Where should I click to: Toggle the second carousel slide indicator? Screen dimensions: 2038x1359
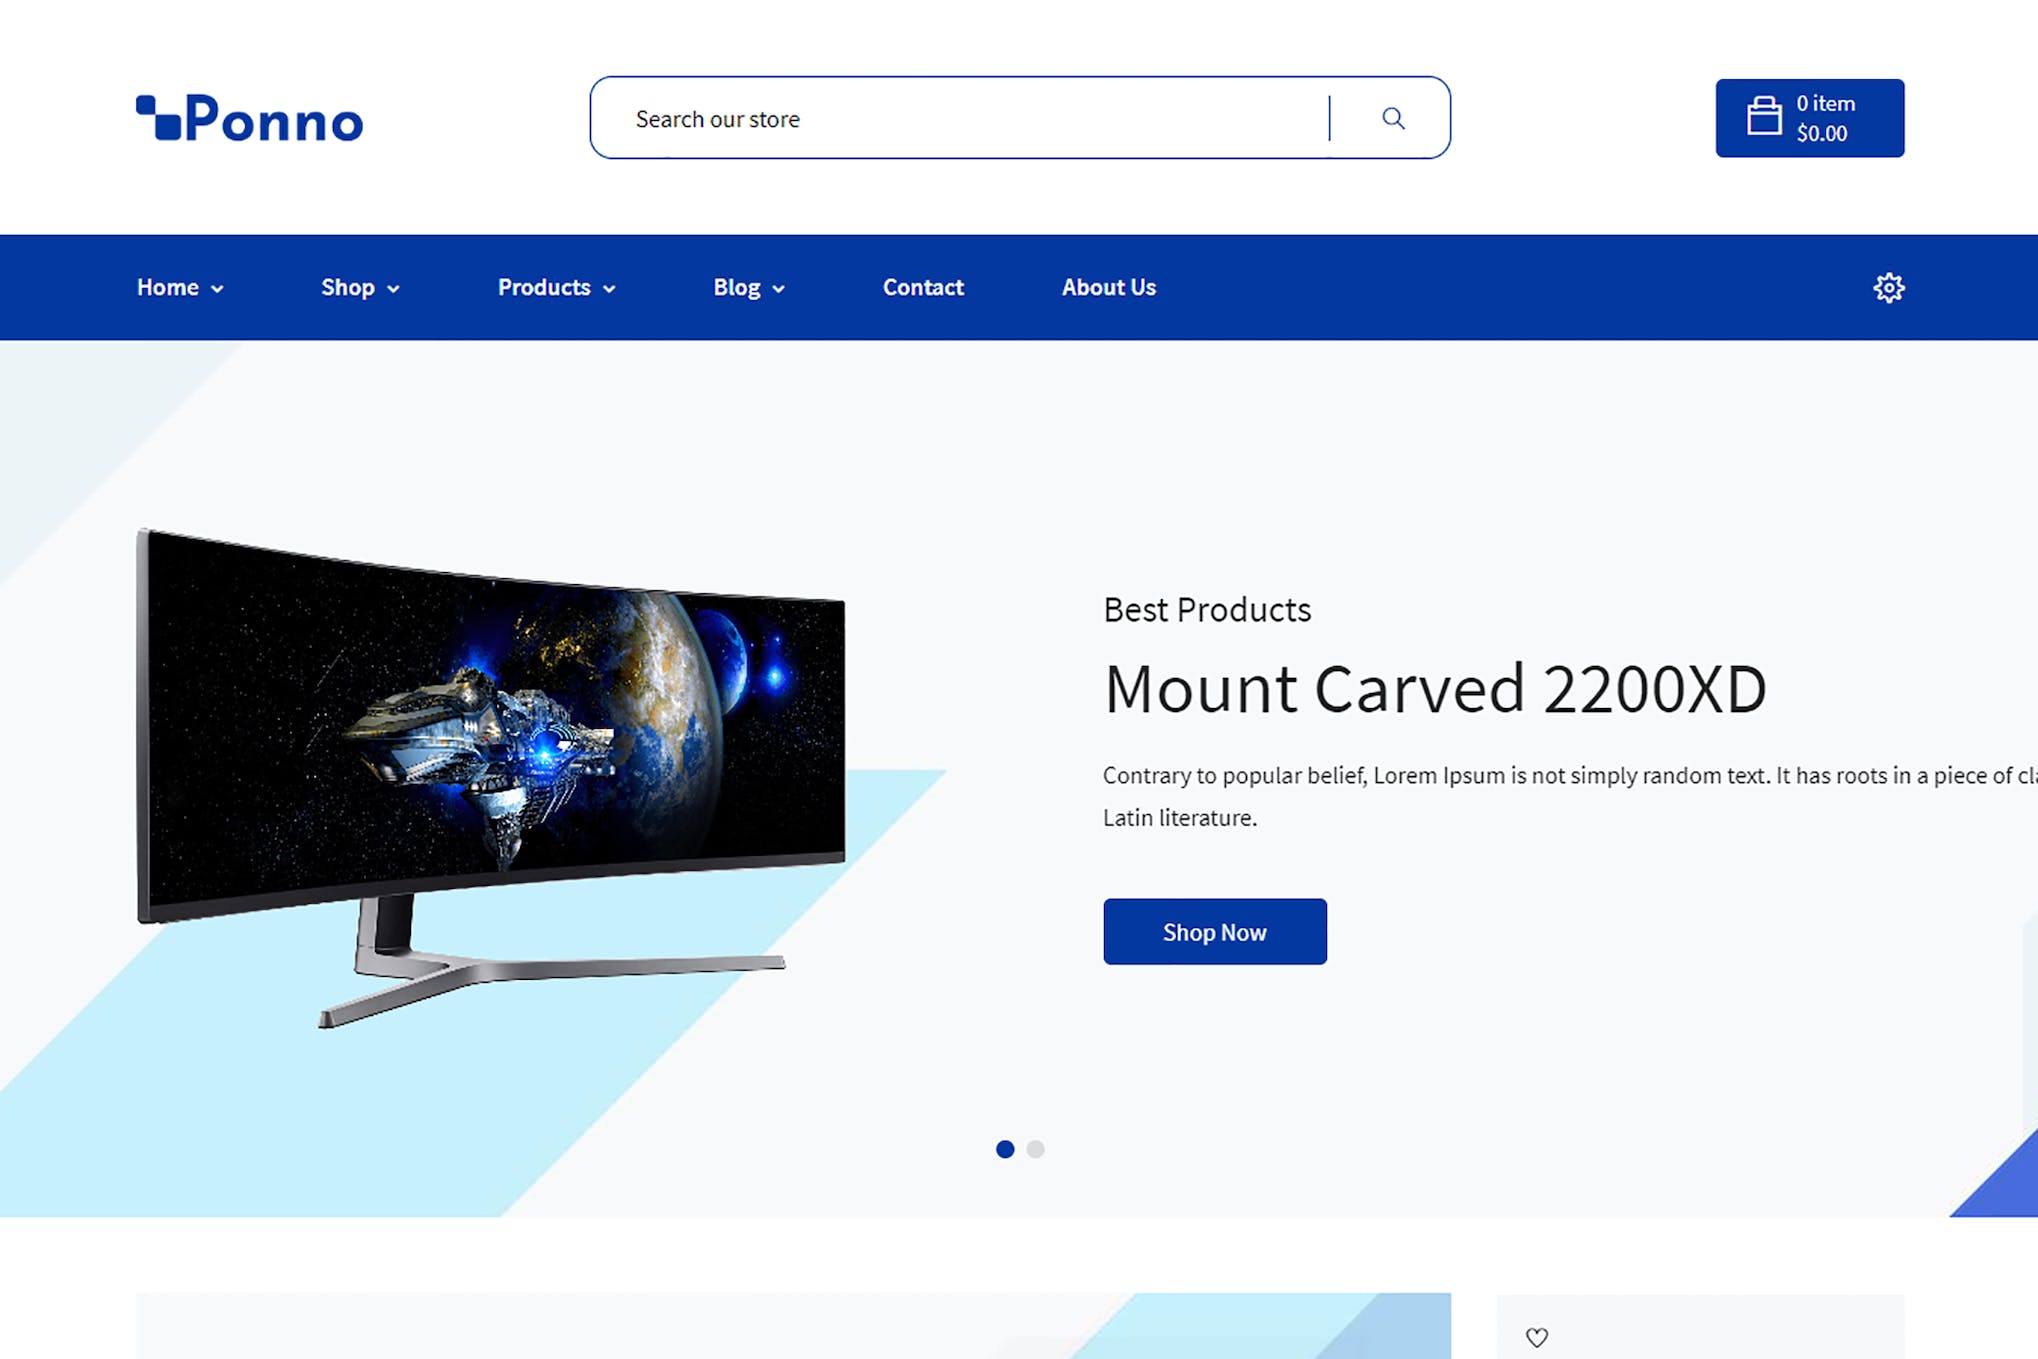(1036, 1148)
